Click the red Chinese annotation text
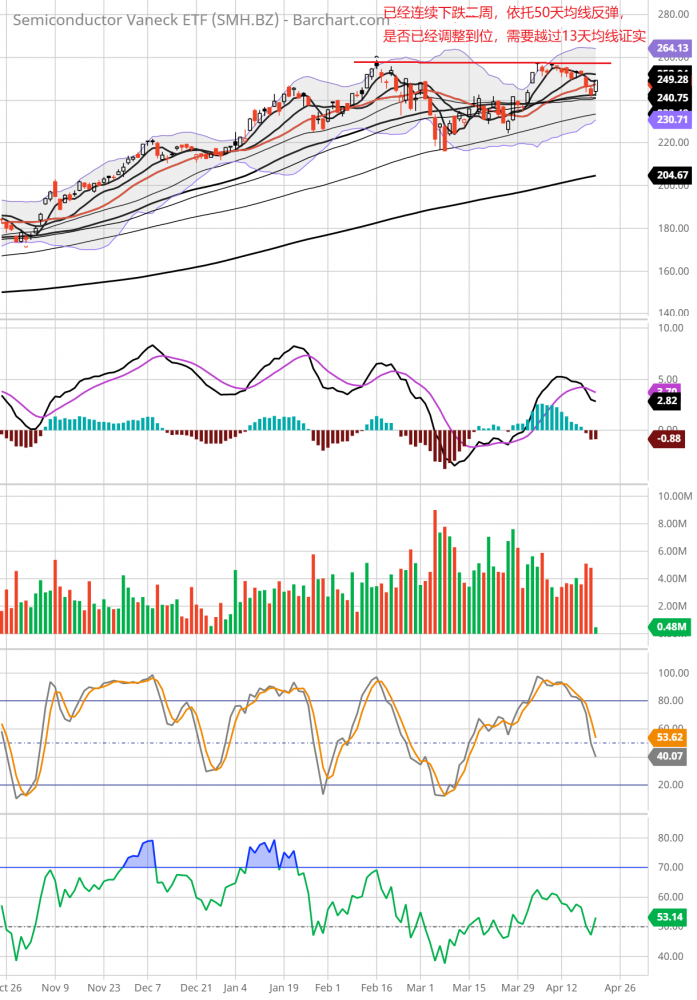 click(510, 27)
